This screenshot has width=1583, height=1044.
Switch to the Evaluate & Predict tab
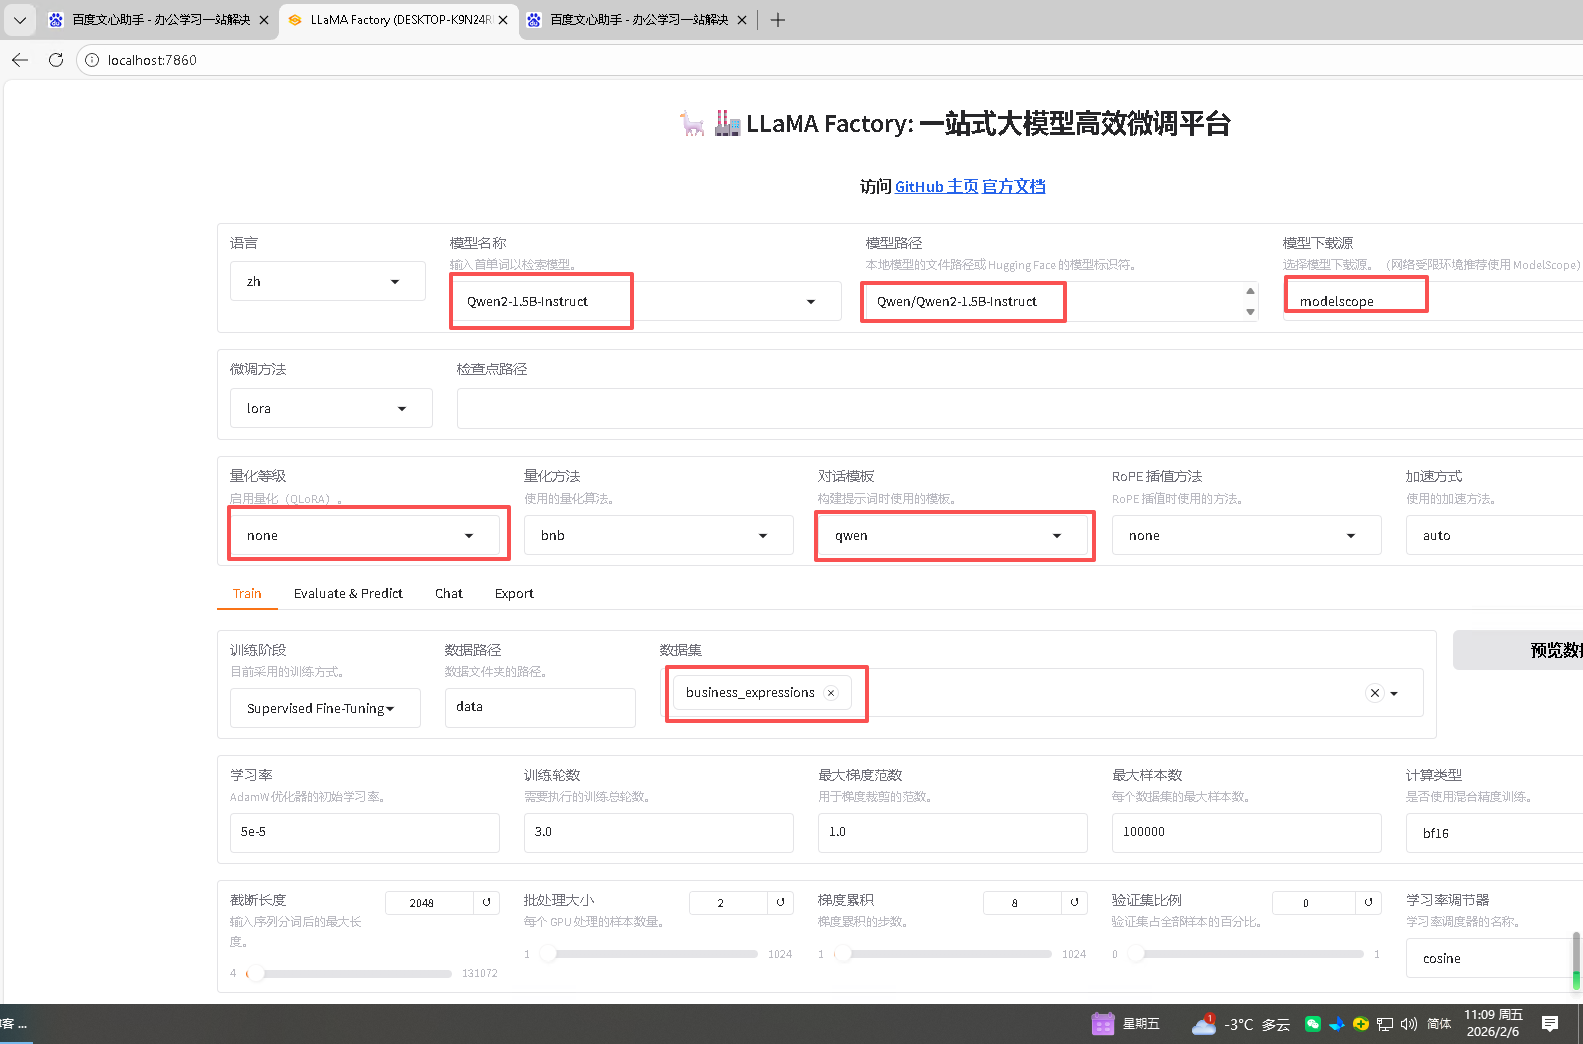[348, 593]
